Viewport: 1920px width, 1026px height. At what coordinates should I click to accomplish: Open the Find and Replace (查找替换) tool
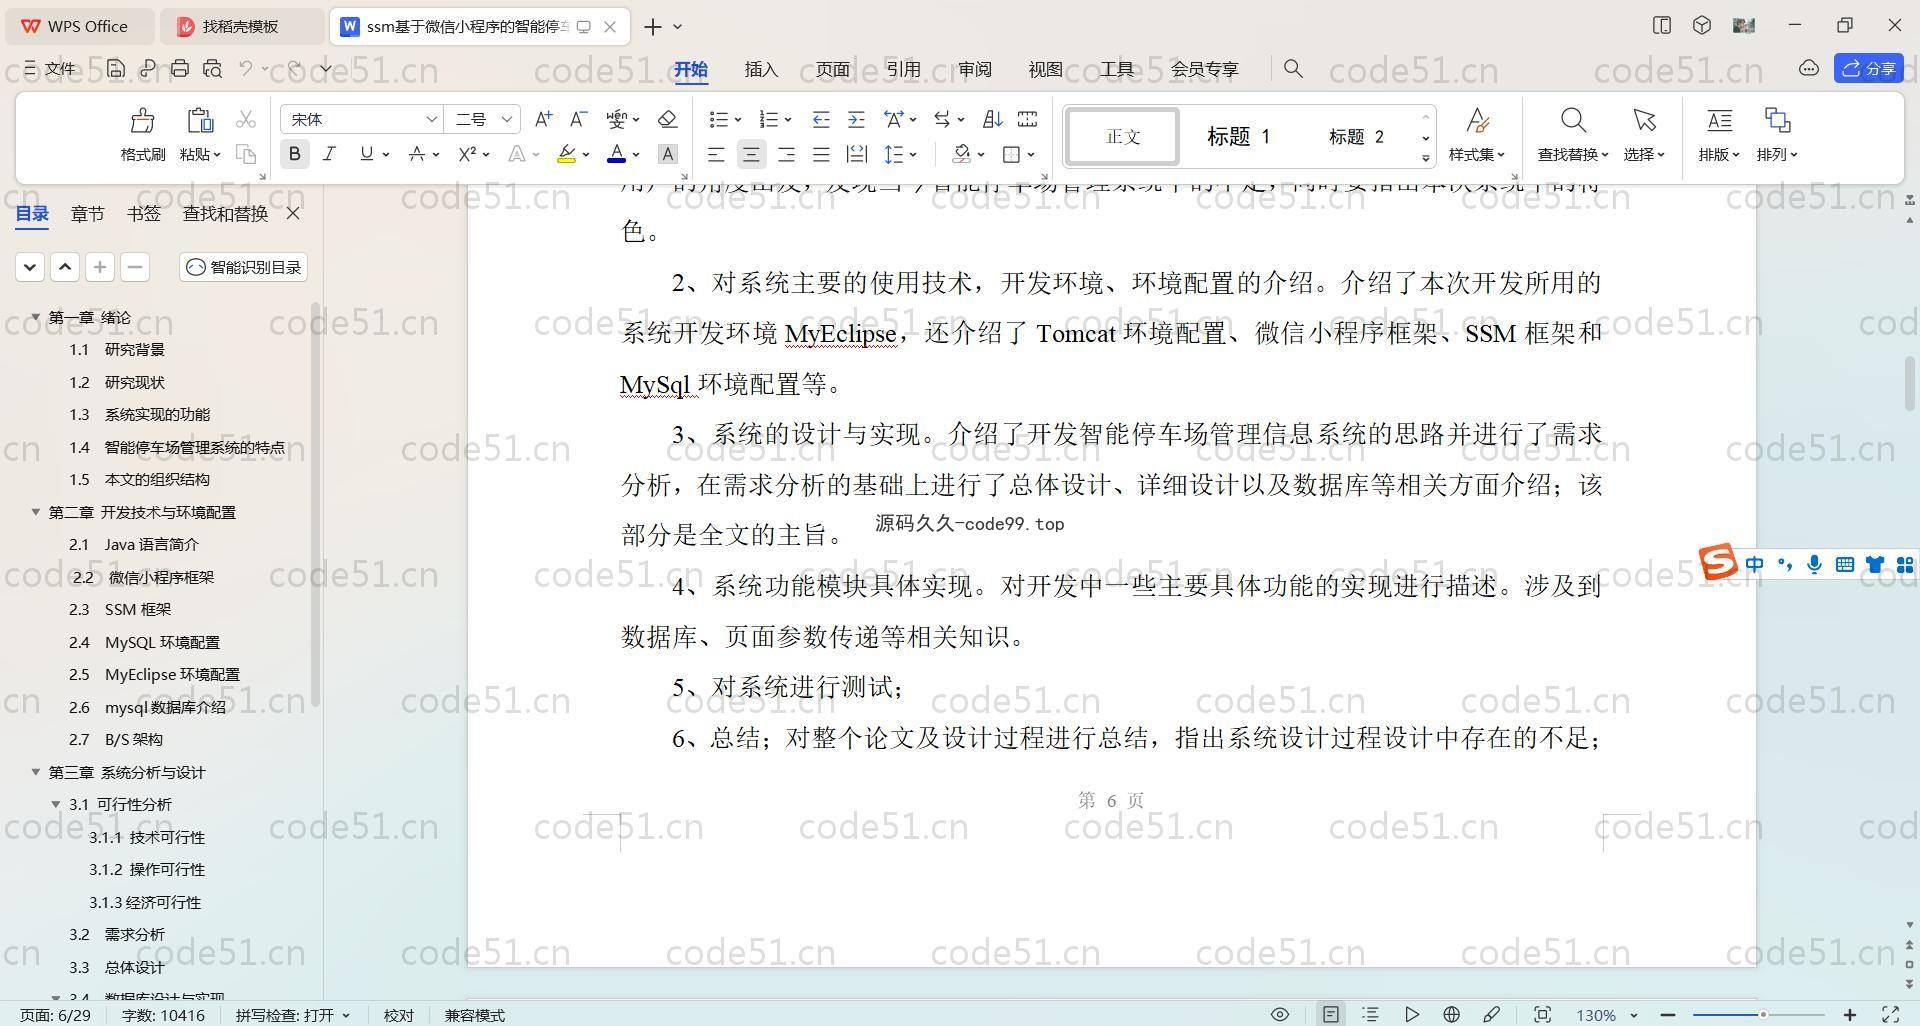pos(1573,134)
